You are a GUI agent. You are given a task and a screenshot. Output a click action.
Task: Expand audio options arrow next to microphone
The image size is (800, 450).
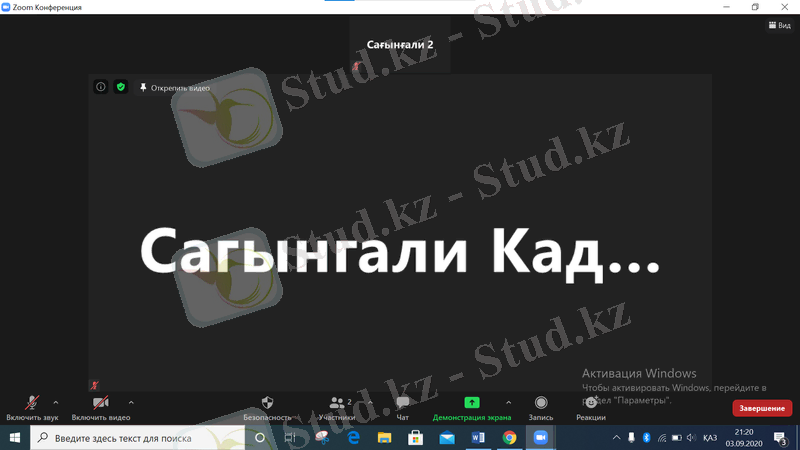click(56, 403)
